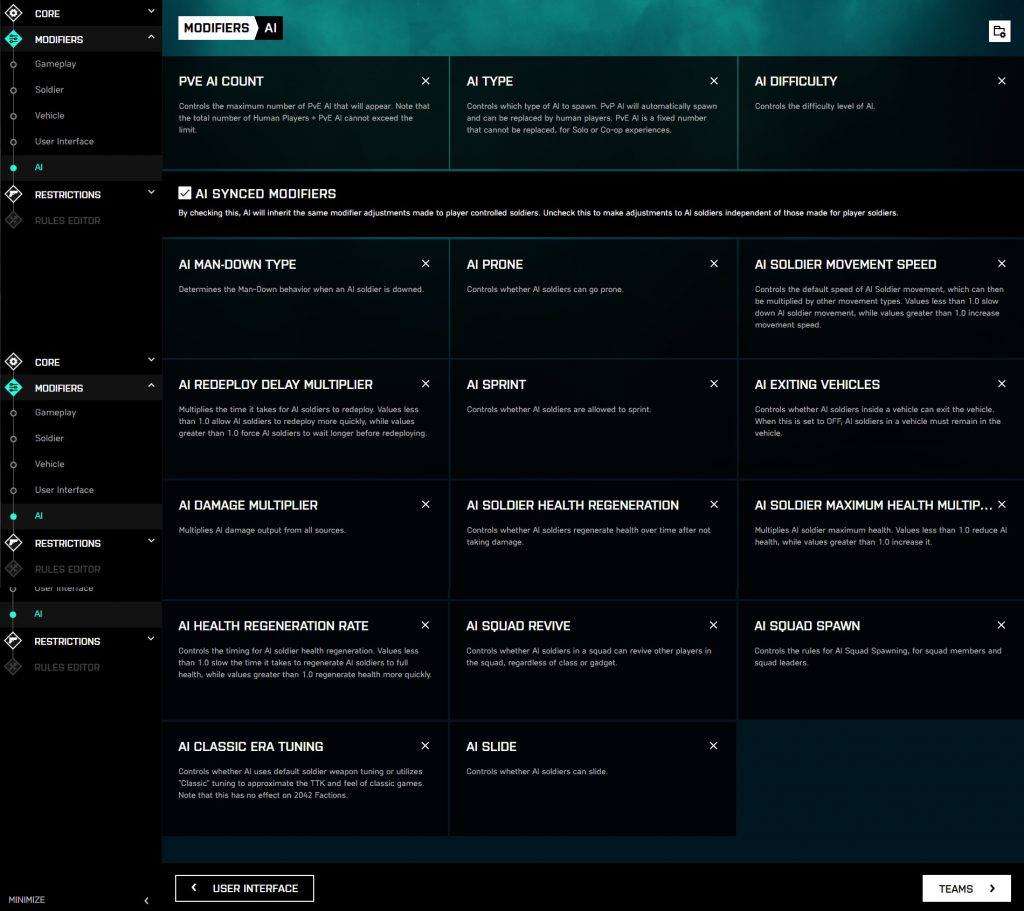
Task: Collapse sidebar using the Minimize arrow
Action: point(146,900)
